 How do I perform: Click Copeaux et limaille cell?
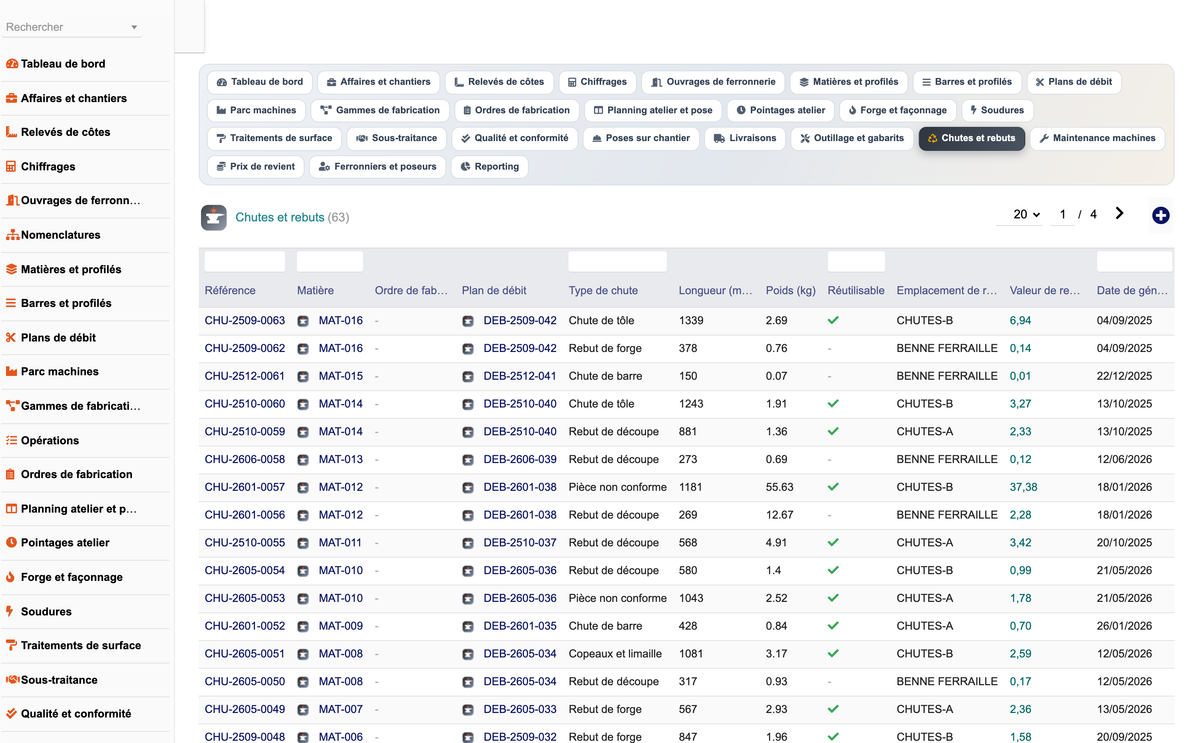[615, 654]
